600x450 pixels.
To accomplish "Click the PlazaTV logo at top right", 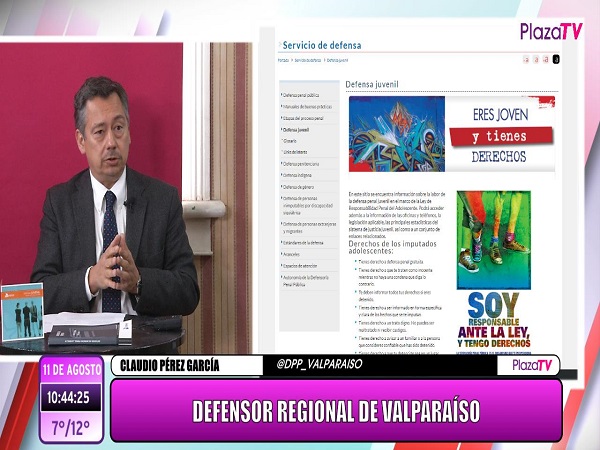I will coord(551,31).
